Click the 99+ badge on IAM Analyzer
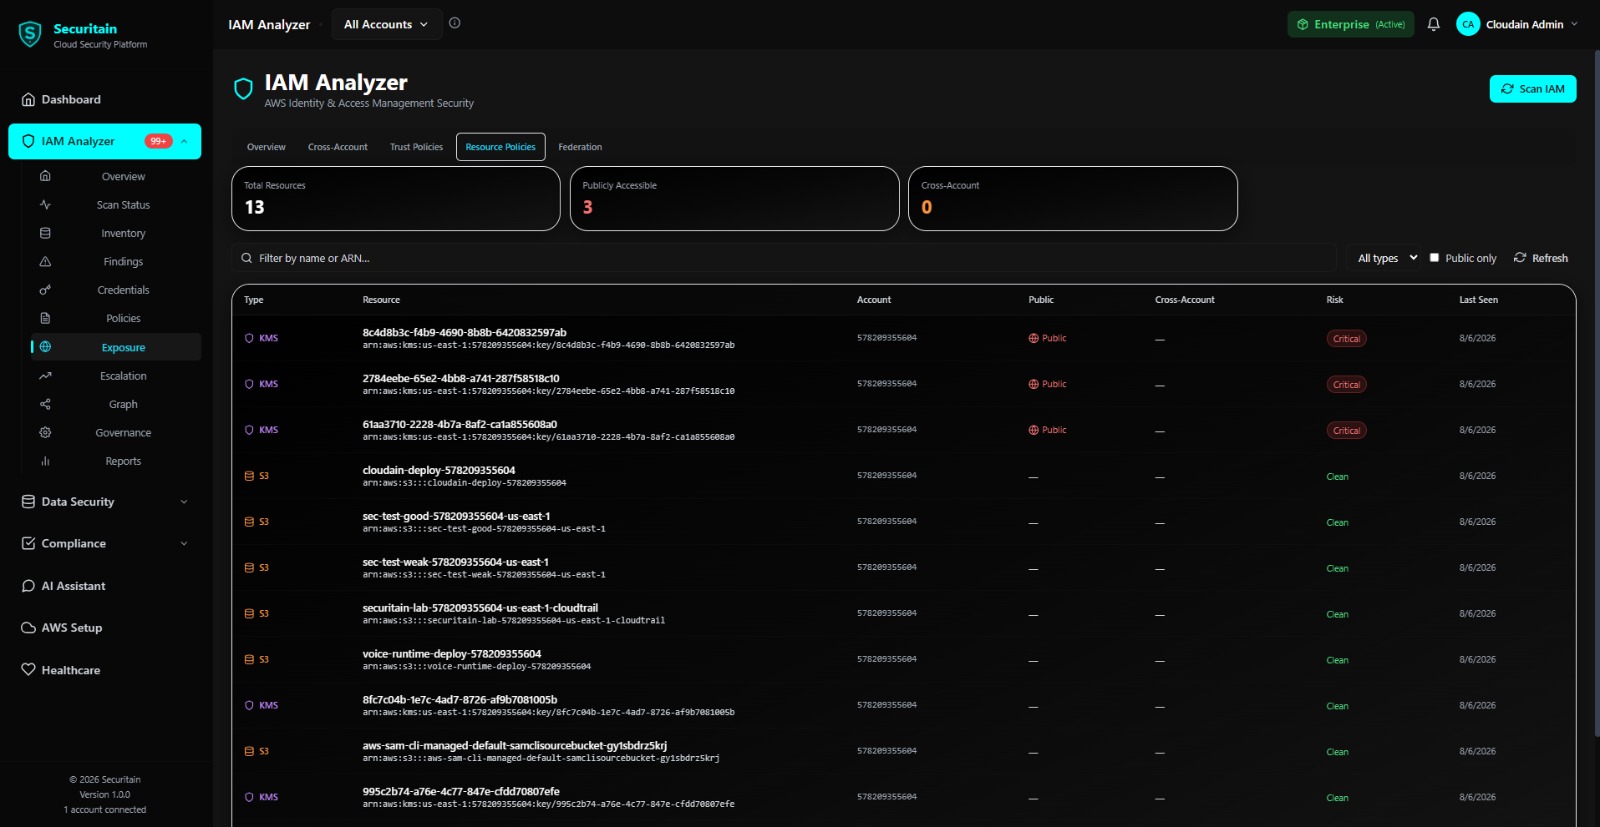 158,141
